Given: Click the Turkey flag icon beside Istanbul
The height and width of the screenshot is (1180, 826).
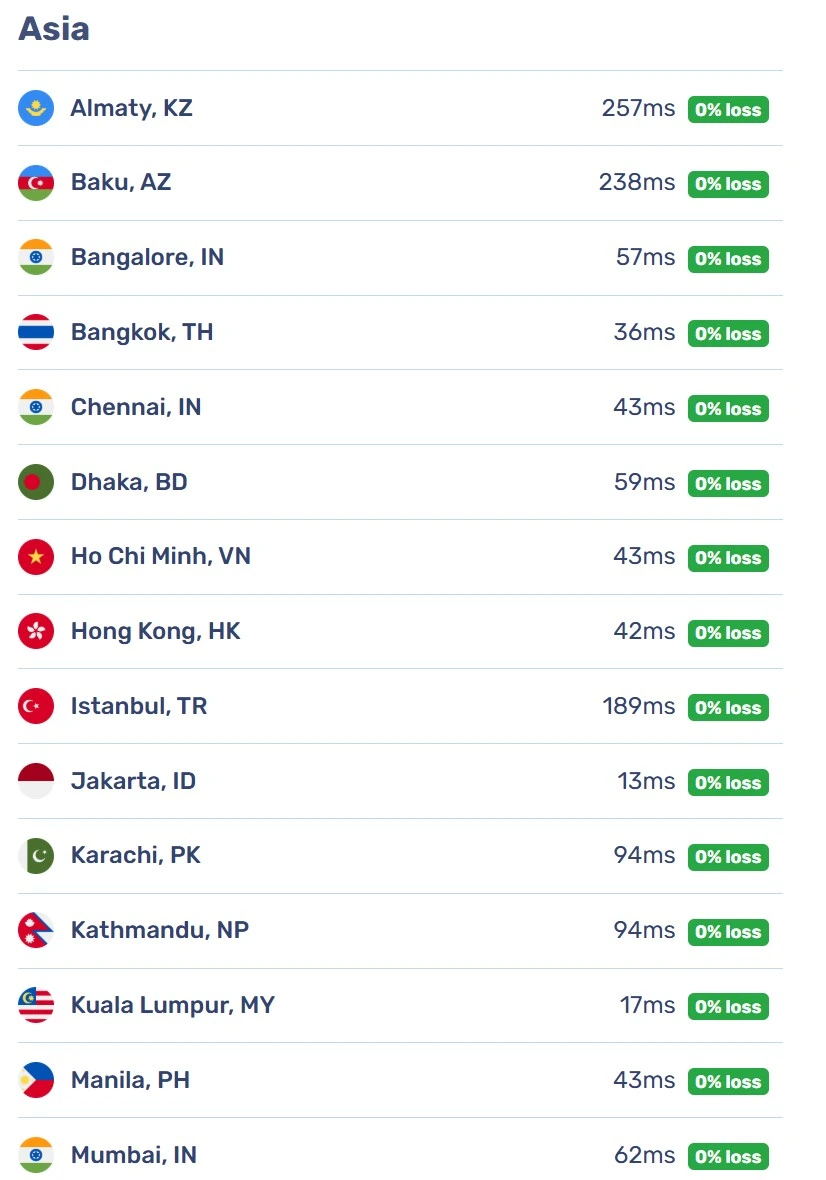Looking at the screenshot, I should tap(36, 706).
